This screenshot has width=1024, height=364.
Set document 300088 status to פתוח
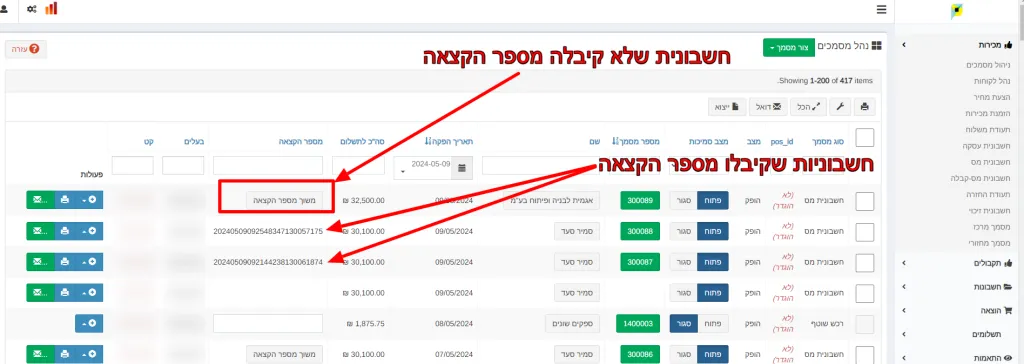pos(712,231)
